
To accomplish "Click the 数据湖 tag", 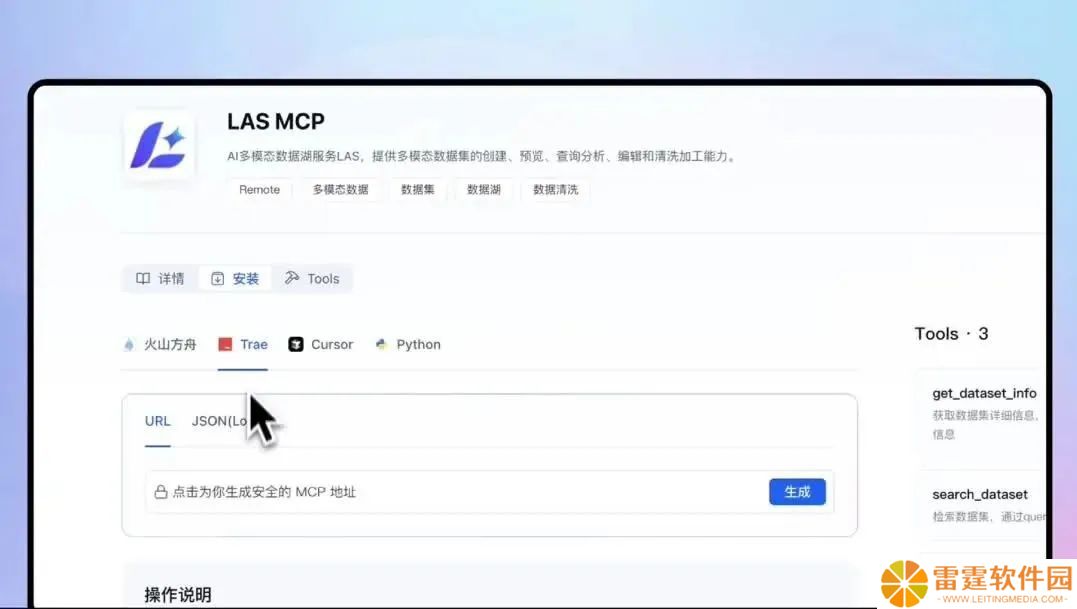I will coord(484,189).
